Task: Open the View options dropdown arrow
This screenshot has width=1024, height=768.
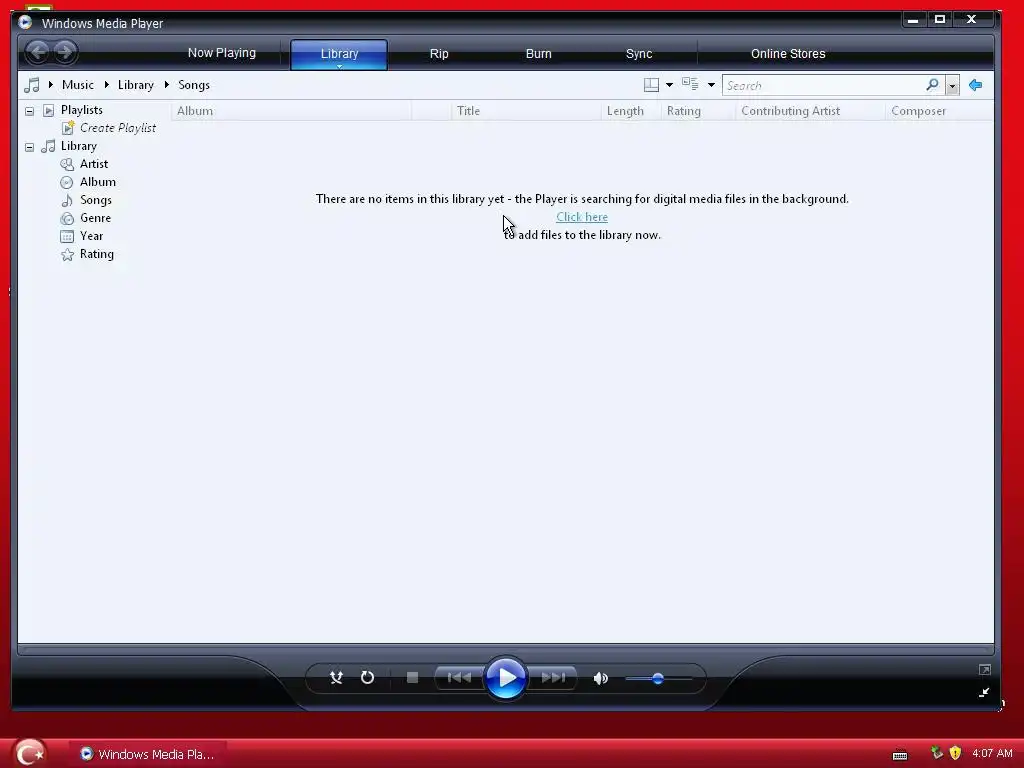Action: 711,85
